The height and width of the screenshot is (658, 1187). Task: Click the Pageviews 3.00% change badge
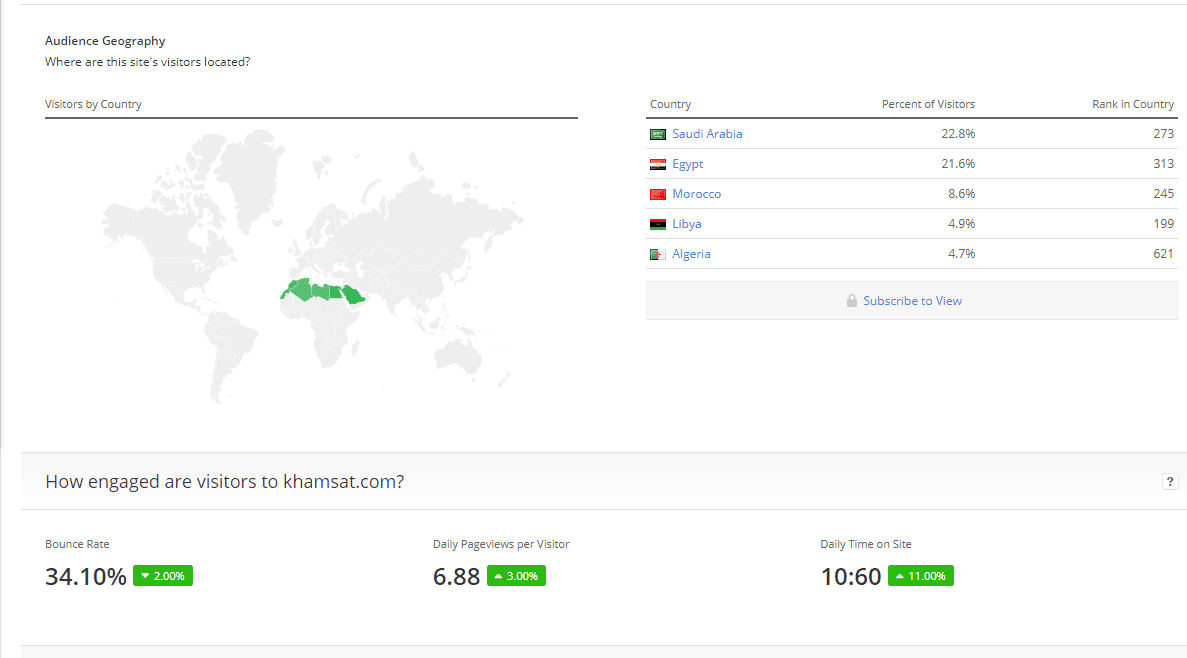[516, 575]
